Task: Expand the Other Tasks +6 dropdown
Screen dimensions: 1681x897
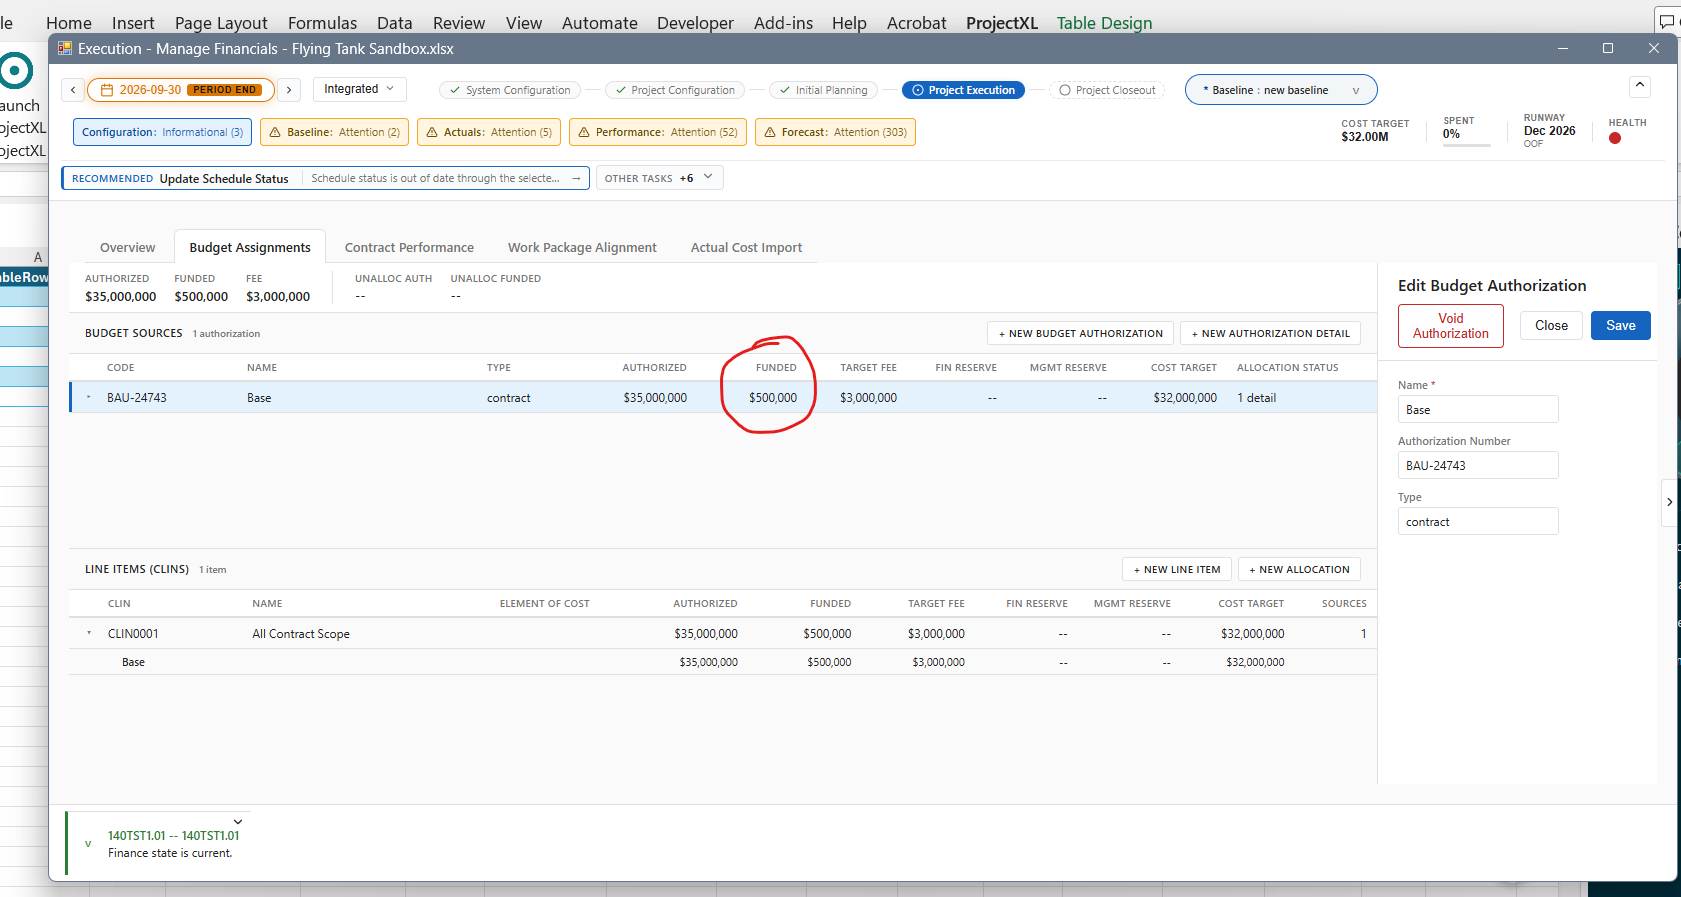Action: 660,178
